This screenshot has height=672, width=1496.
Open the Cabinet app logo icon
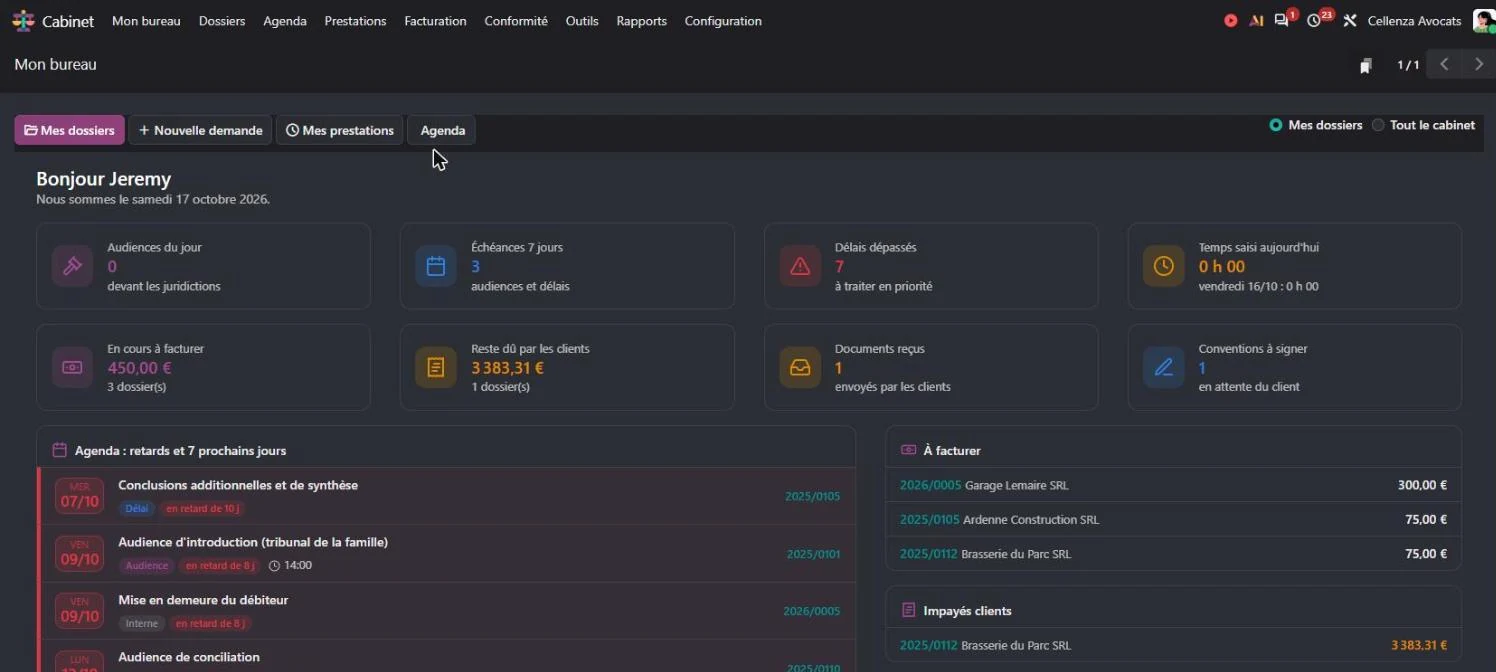[23, 21]
